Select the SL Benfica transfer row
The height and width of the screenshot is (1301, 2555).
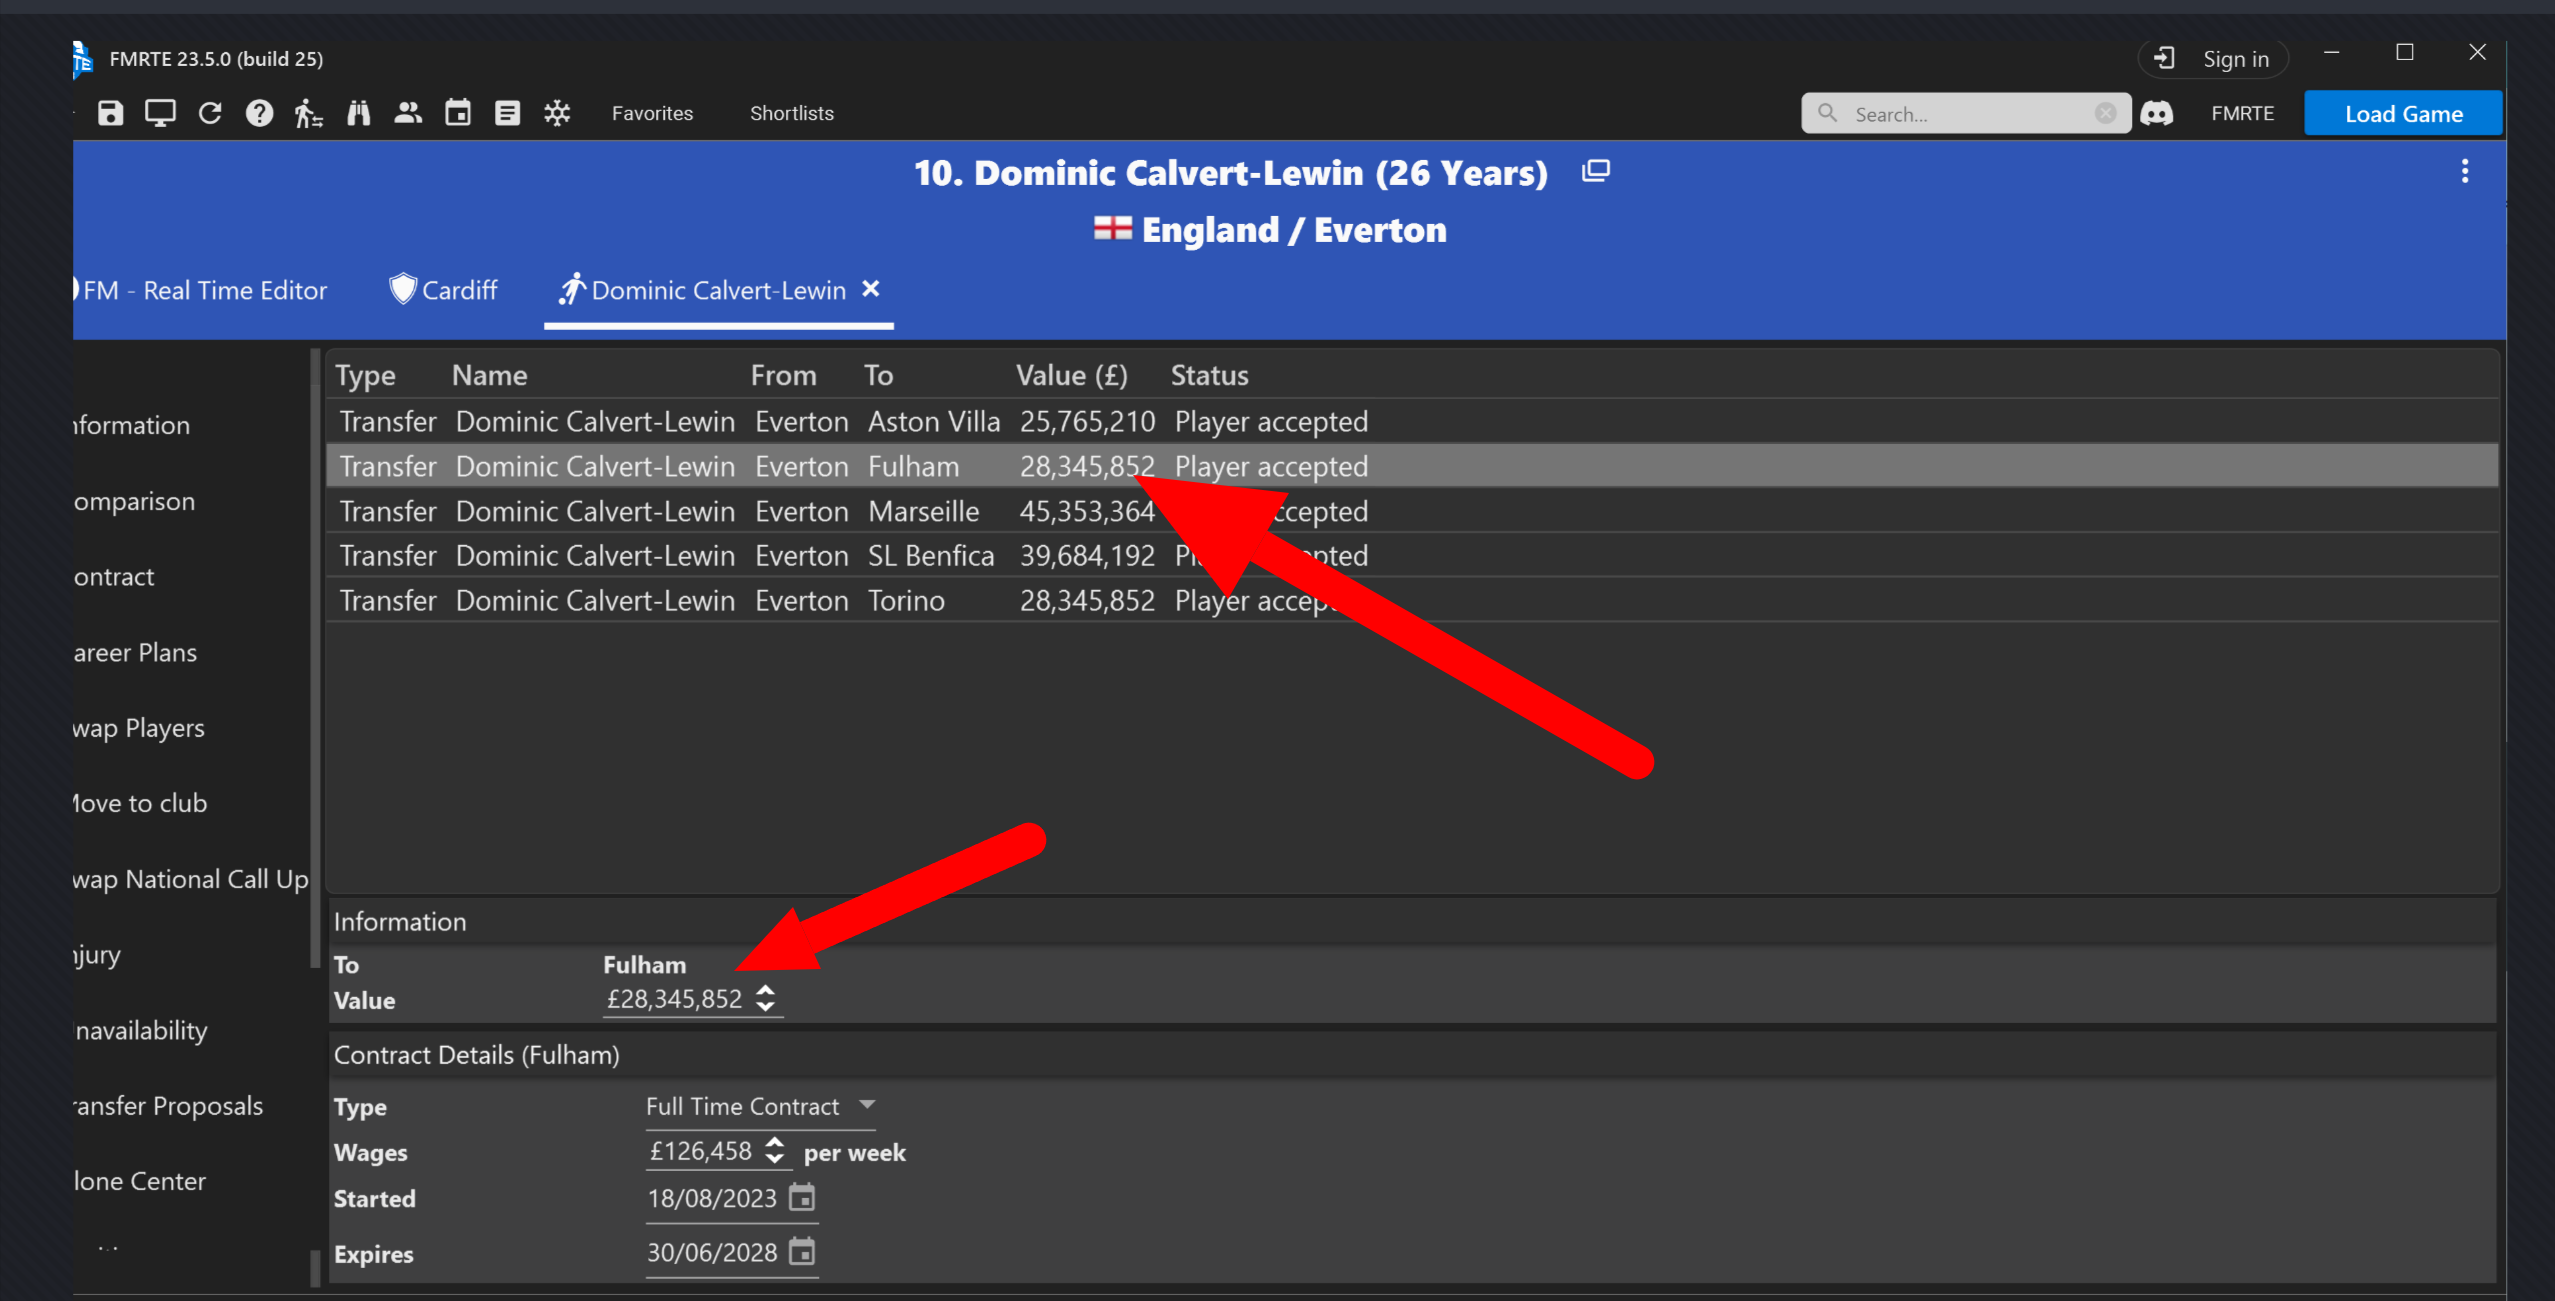pos(1412,555)
